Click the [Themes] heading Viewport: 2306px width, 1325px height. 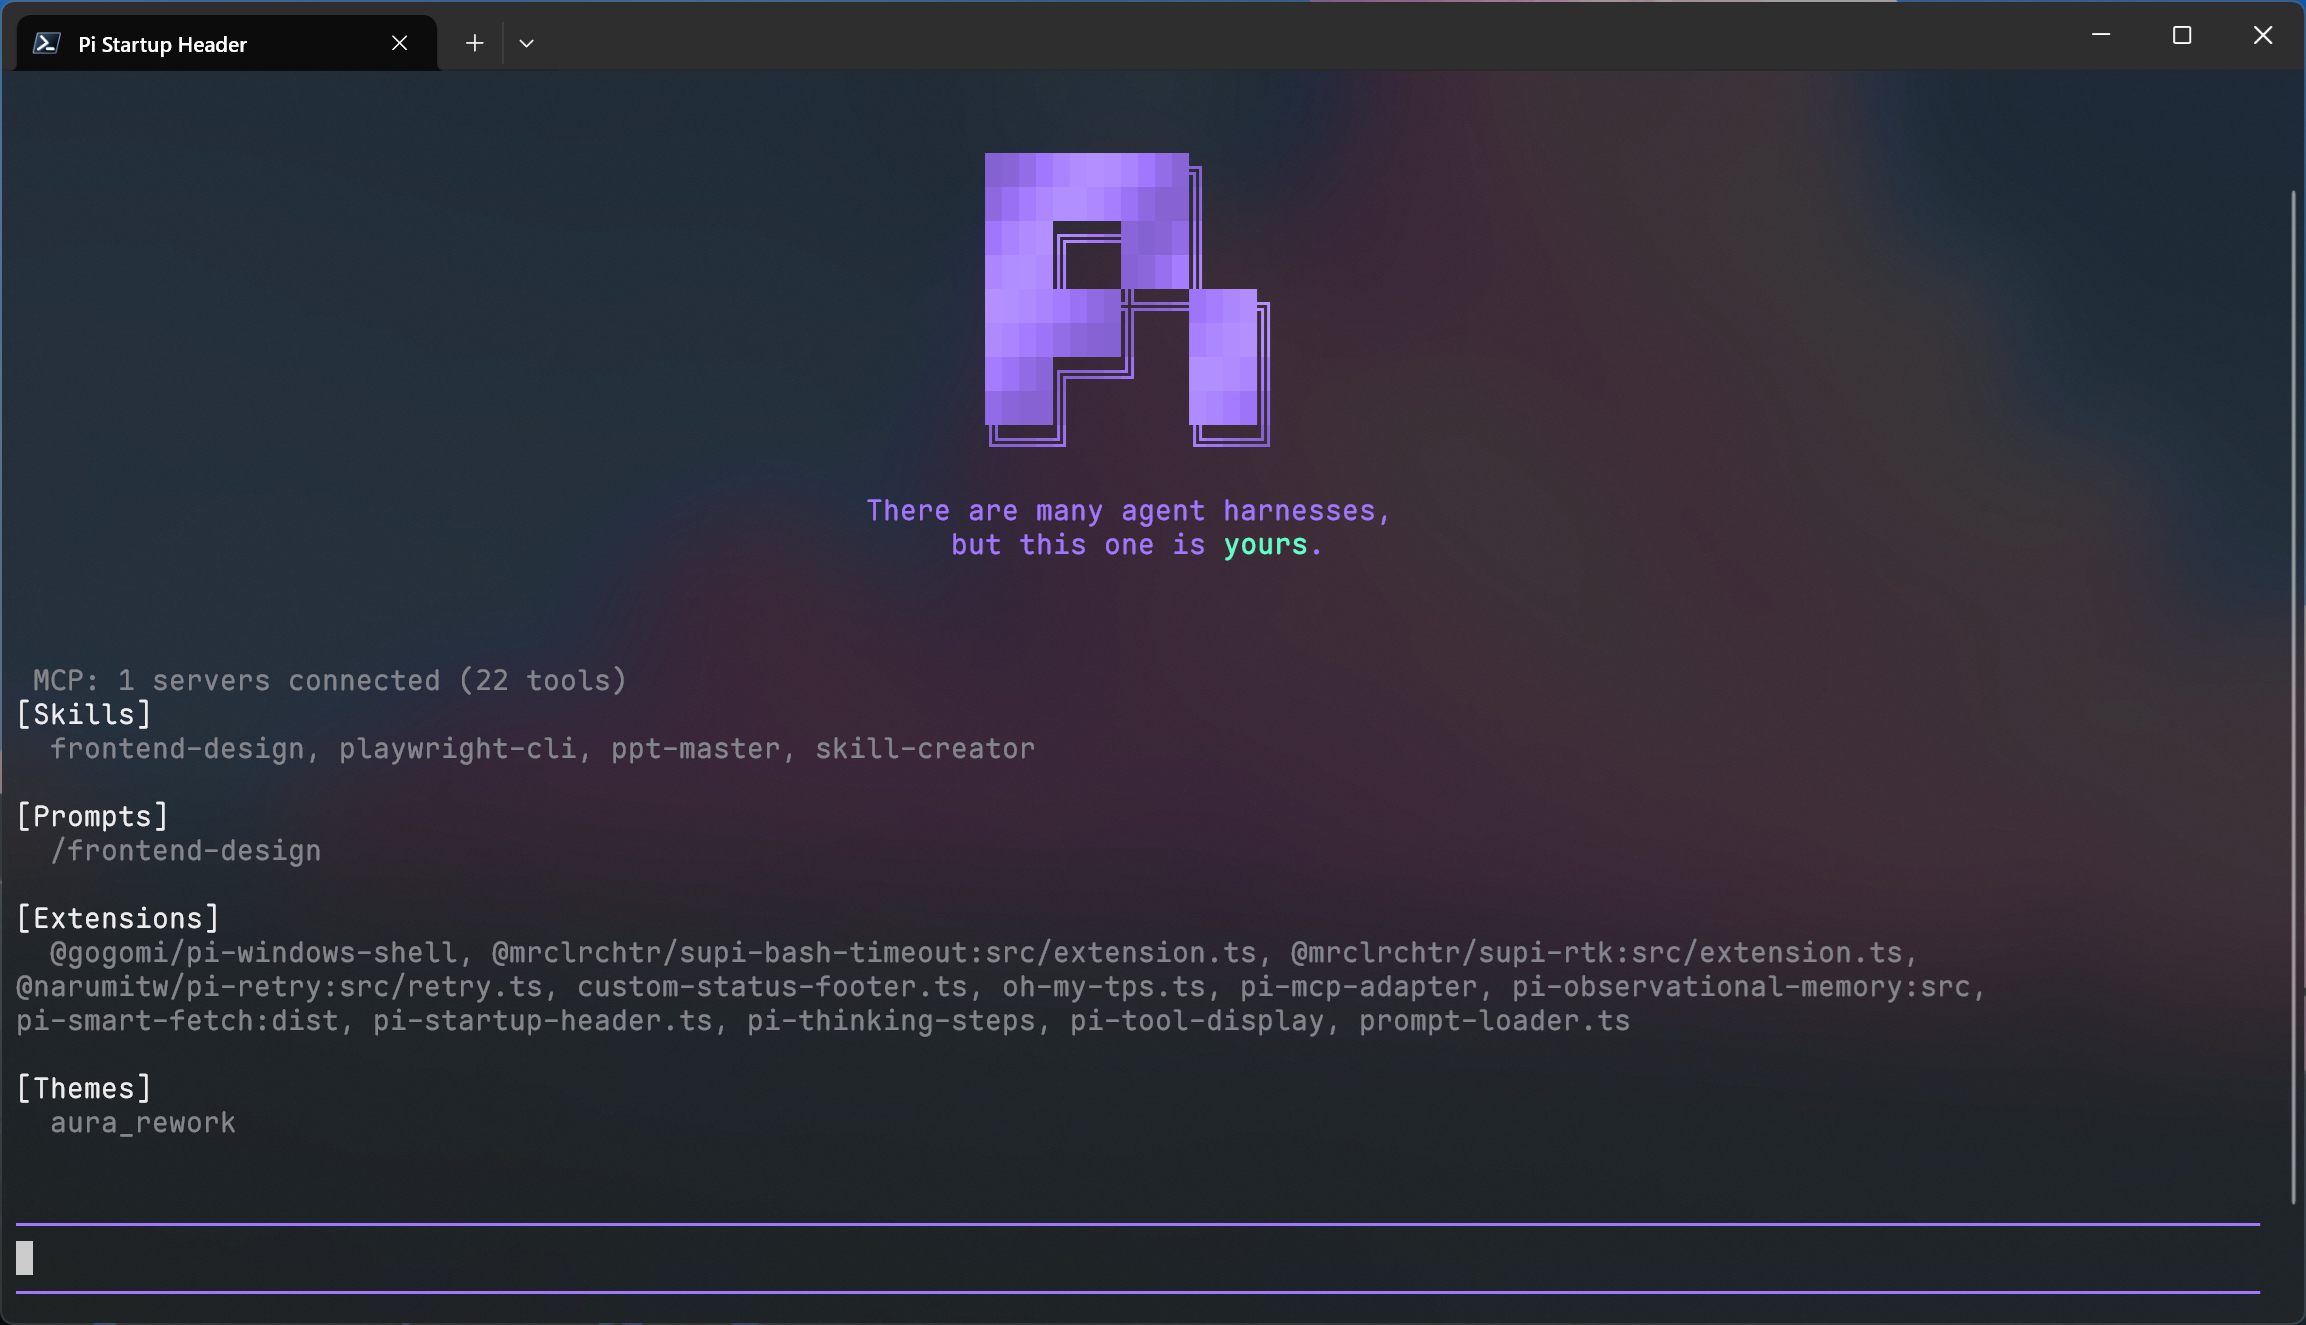pyautogui.click(x=84, y=1088)
